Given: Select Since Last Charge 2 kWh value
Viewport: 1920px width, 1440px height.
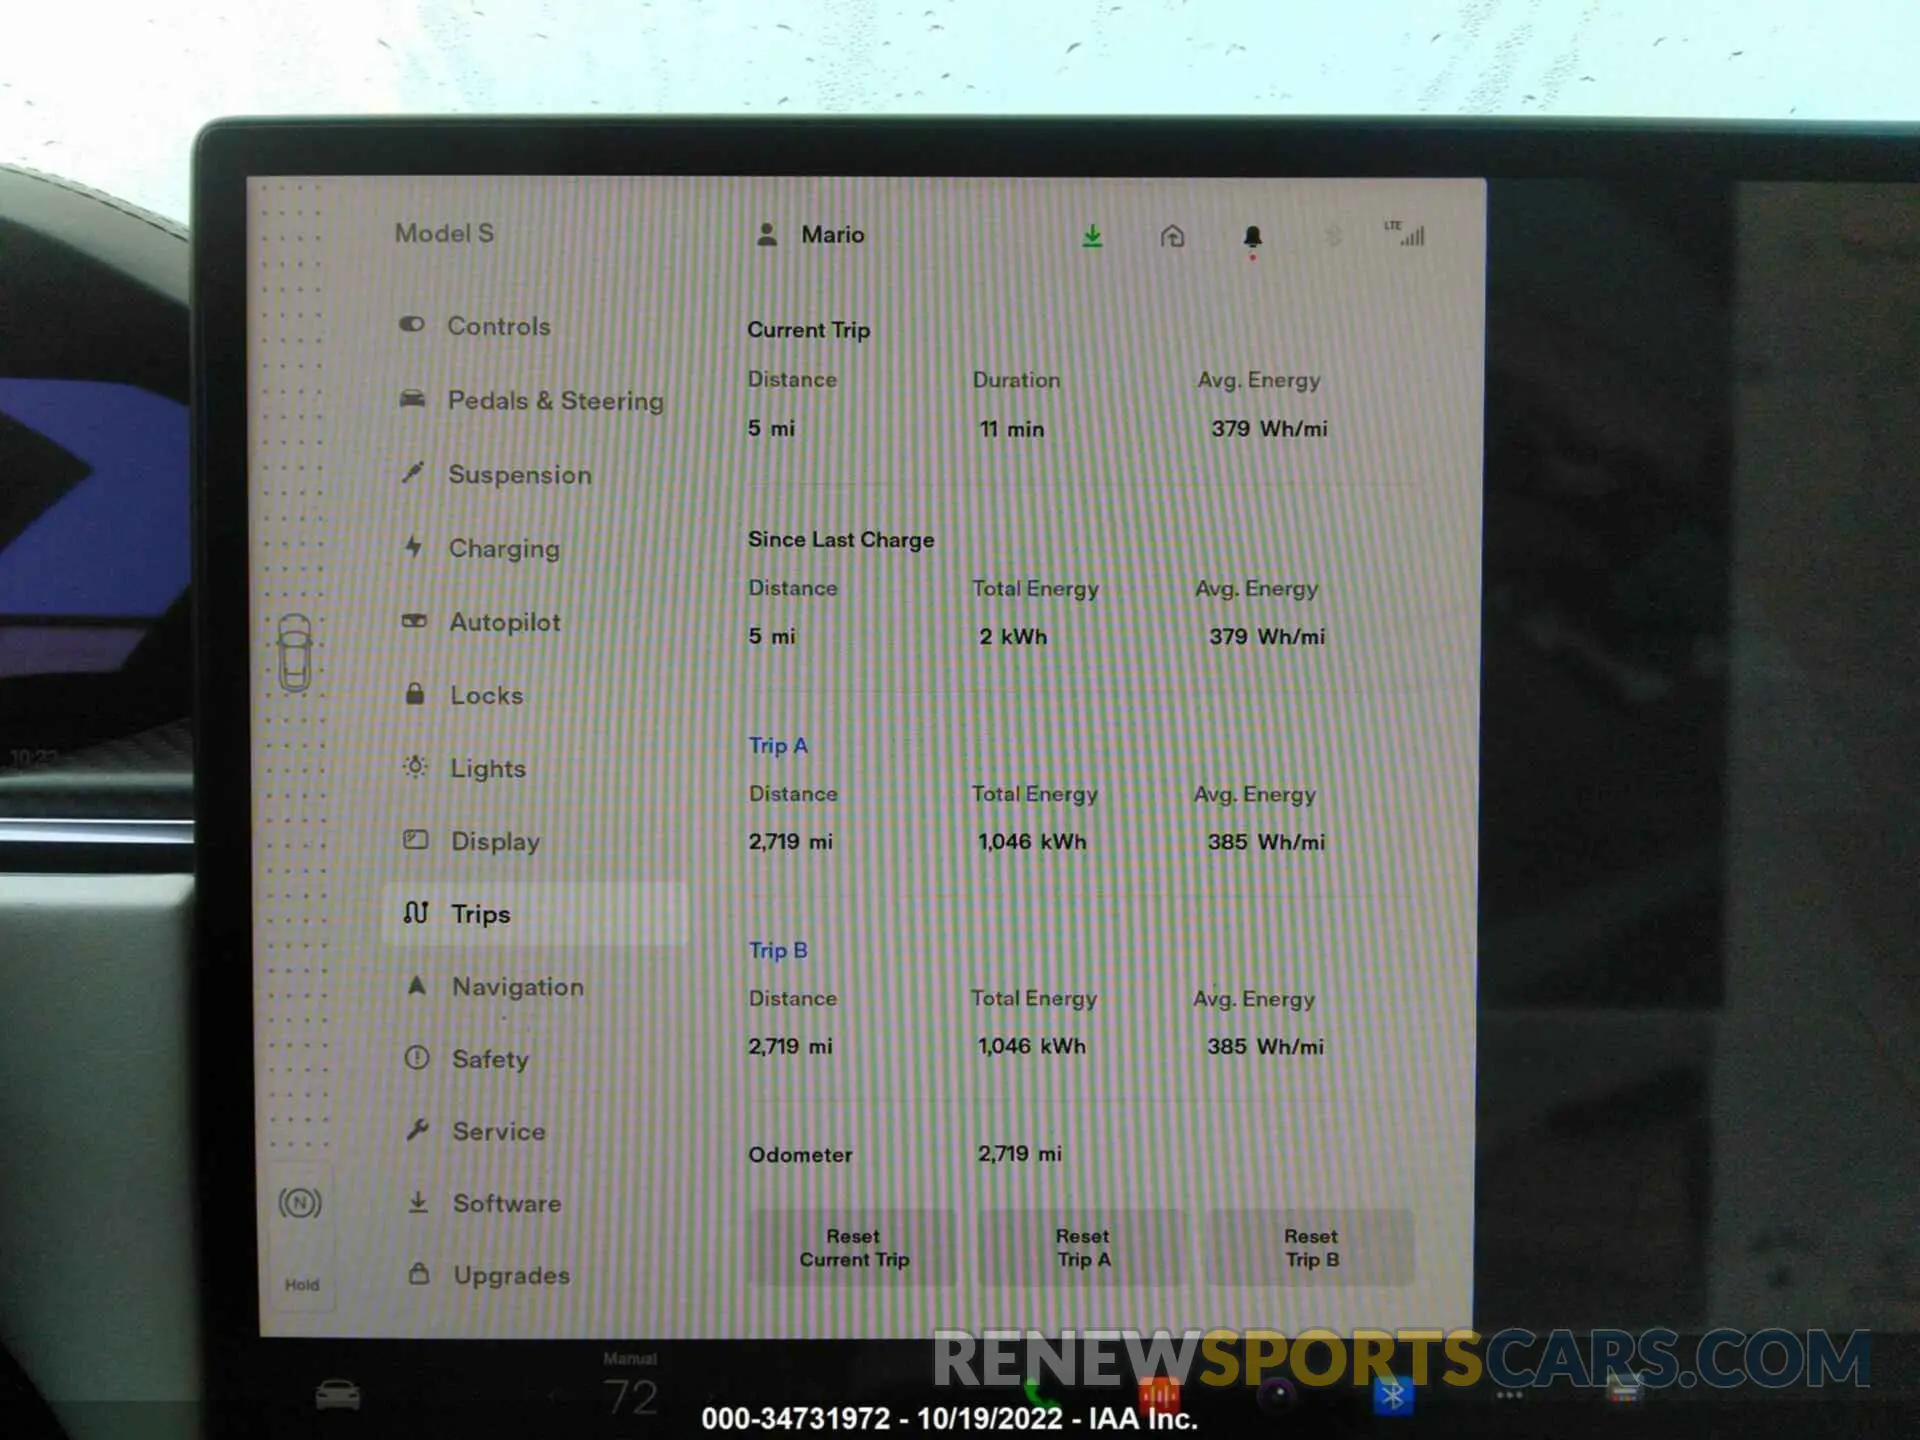Looking at the screenshot, I should click(x=1013, y=637).
